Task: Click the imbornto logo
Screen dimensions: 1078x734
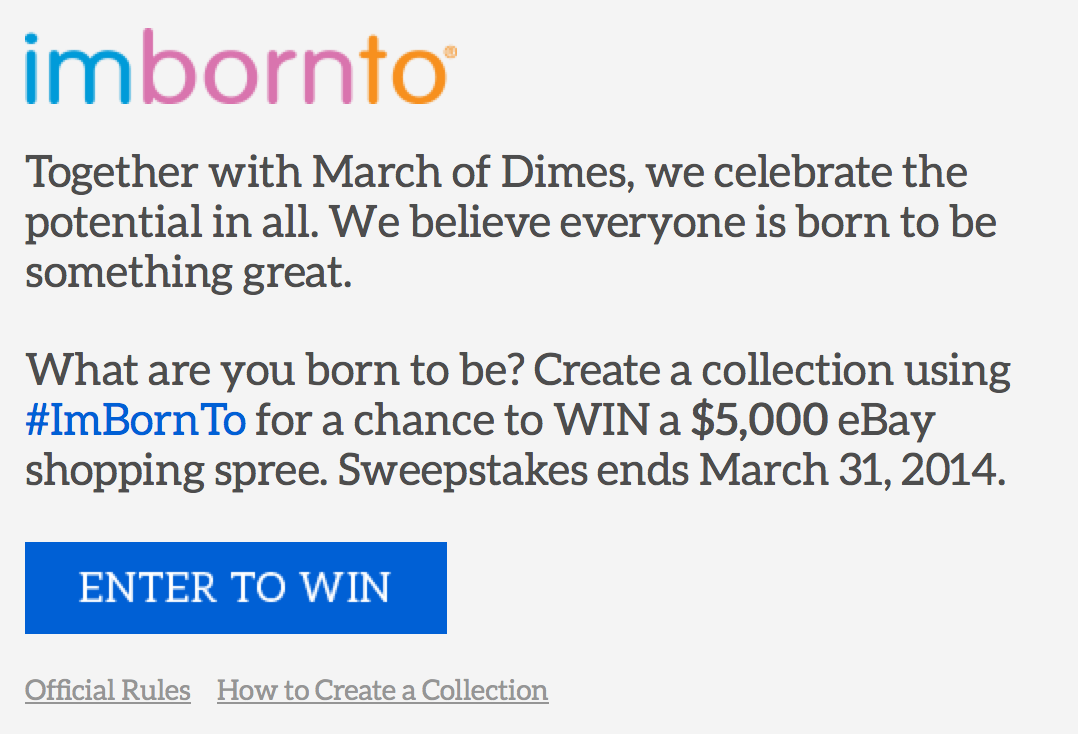Action: click(x=235, y=69)
